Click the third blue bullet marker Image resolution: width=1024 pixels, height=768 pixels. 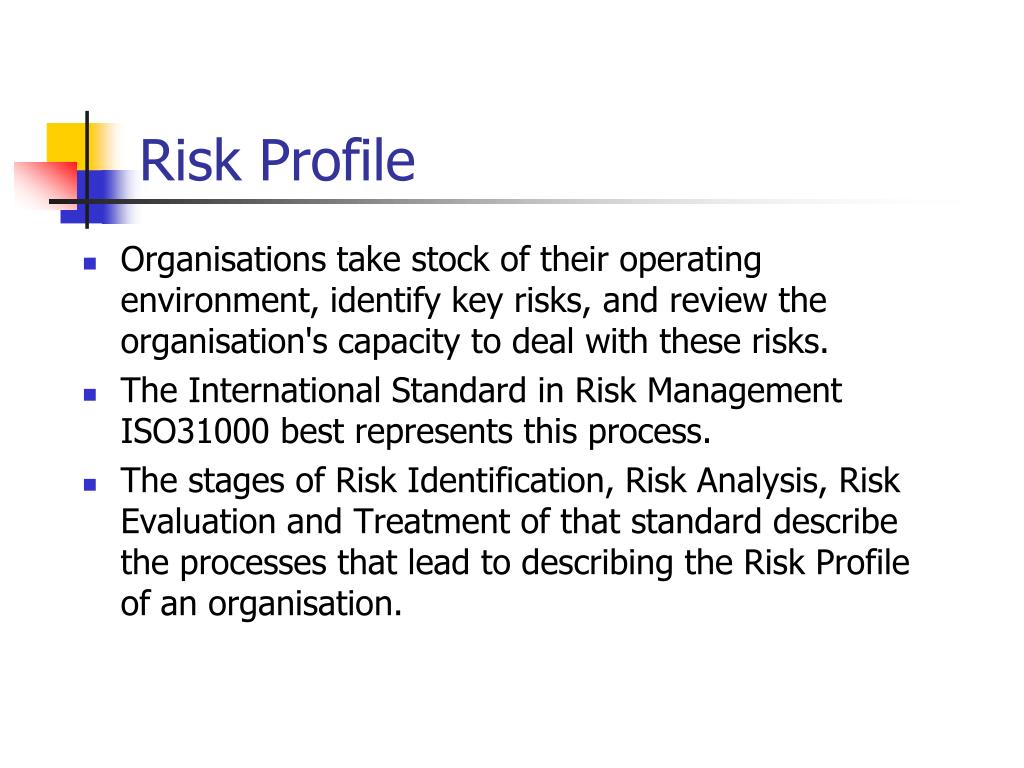[x=90, y=485]
